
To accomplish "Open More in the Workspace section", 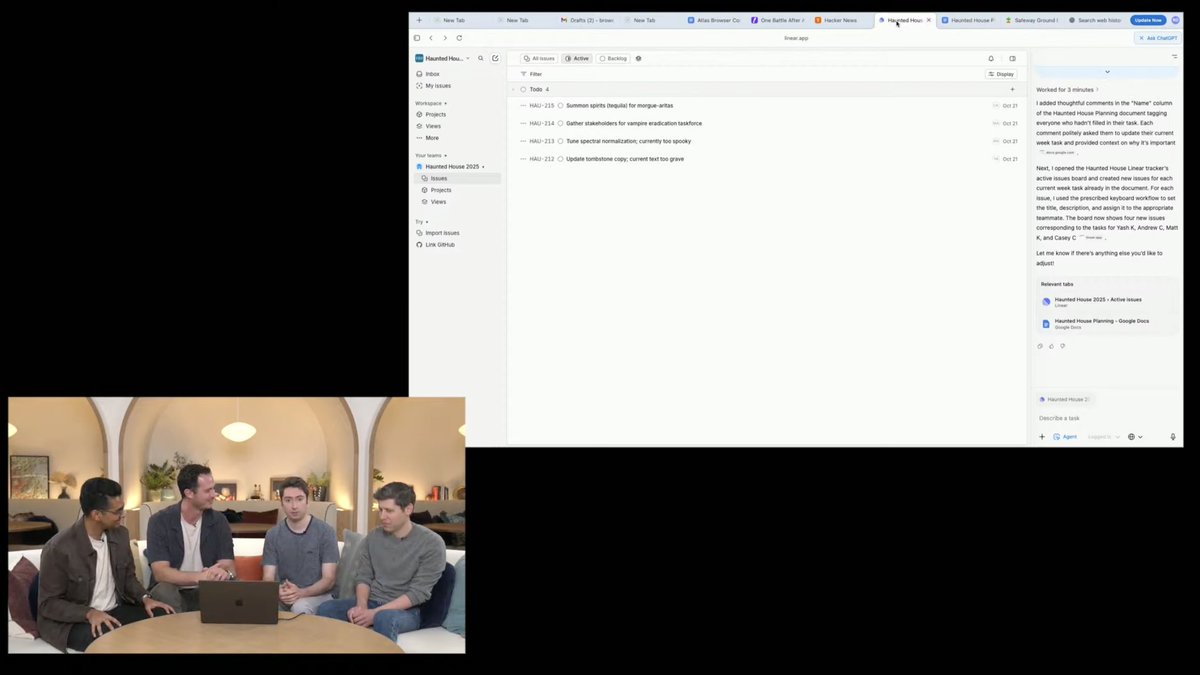I will [428, 138].
